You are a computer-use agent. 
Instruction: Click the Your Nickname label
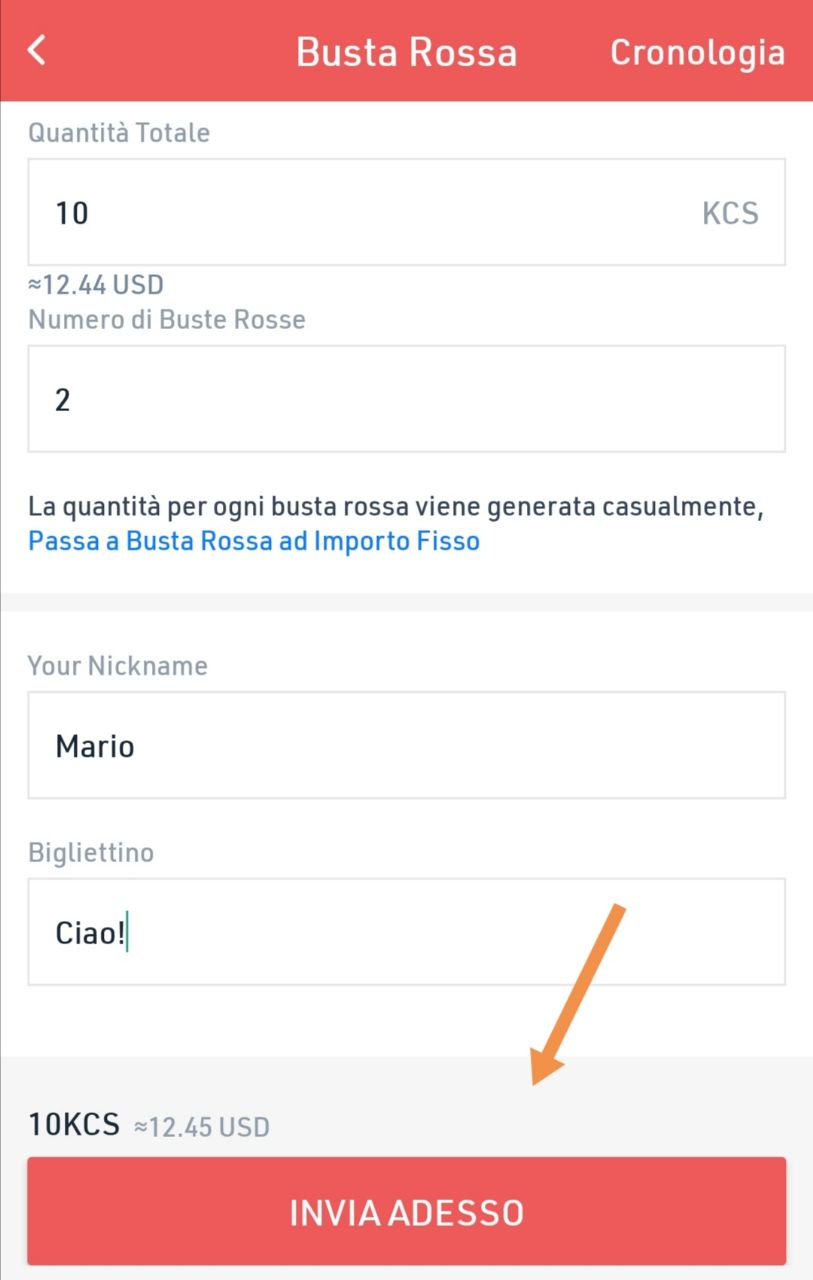118,666
